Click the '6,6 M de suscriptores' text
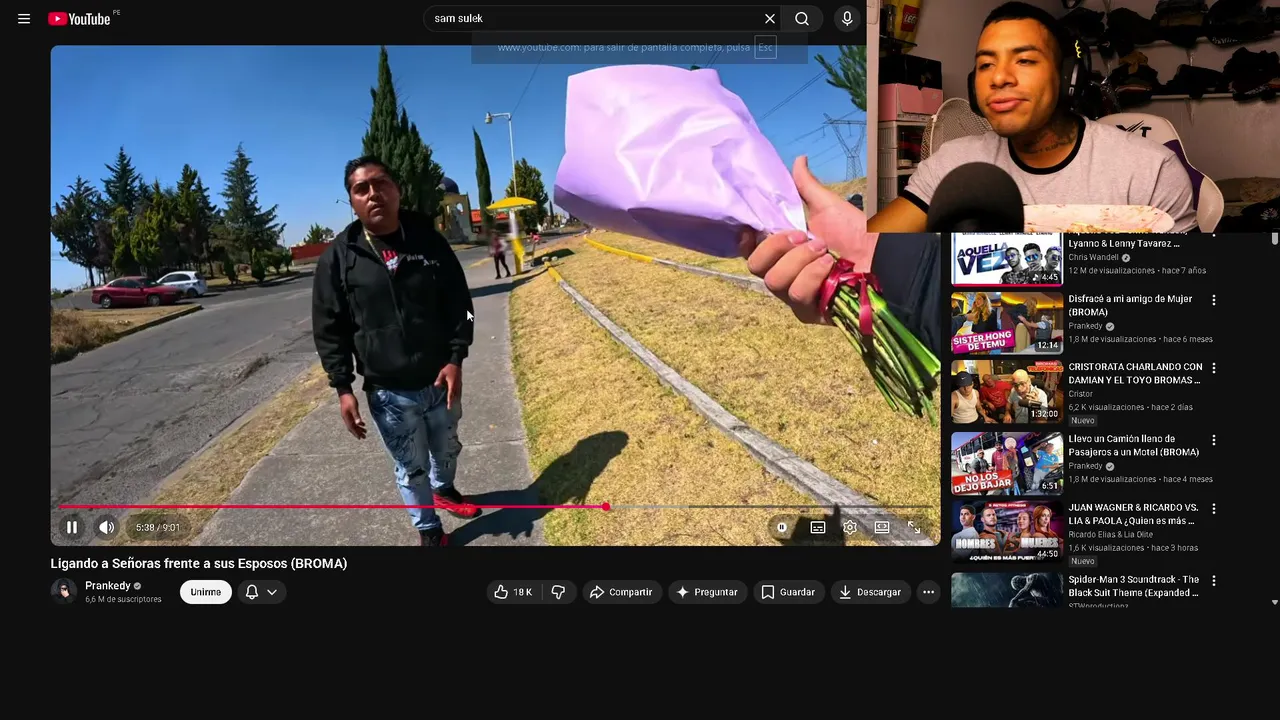 click(123, 599)
